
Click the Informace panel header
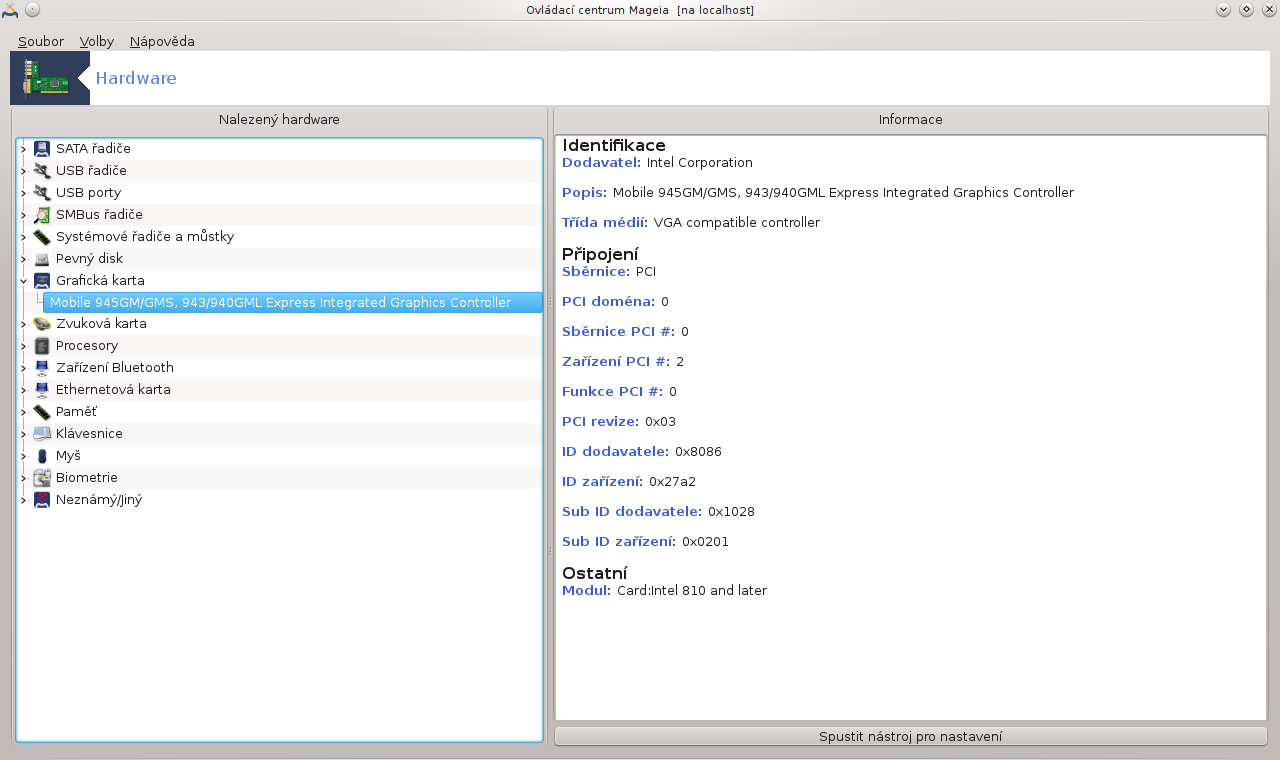pos(911,120)
